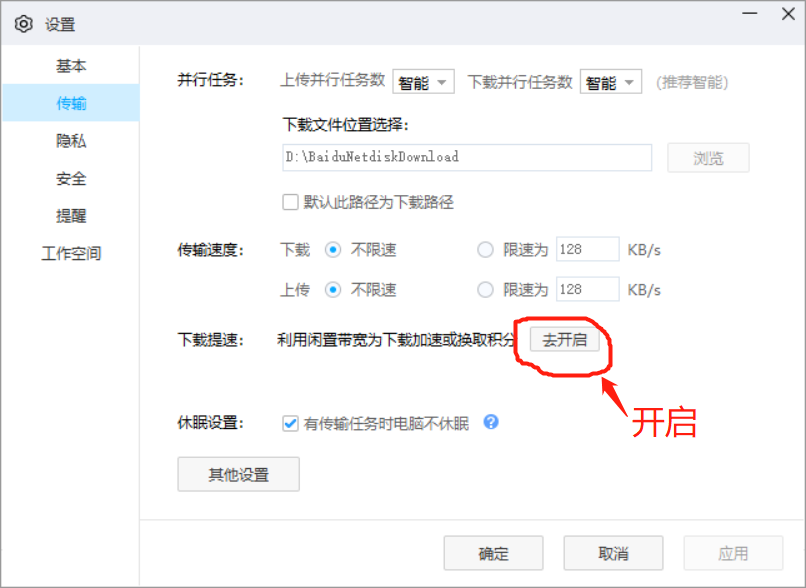Switch to 隐私 settings tab
The image size is (806, 588).
coord(71,141)
